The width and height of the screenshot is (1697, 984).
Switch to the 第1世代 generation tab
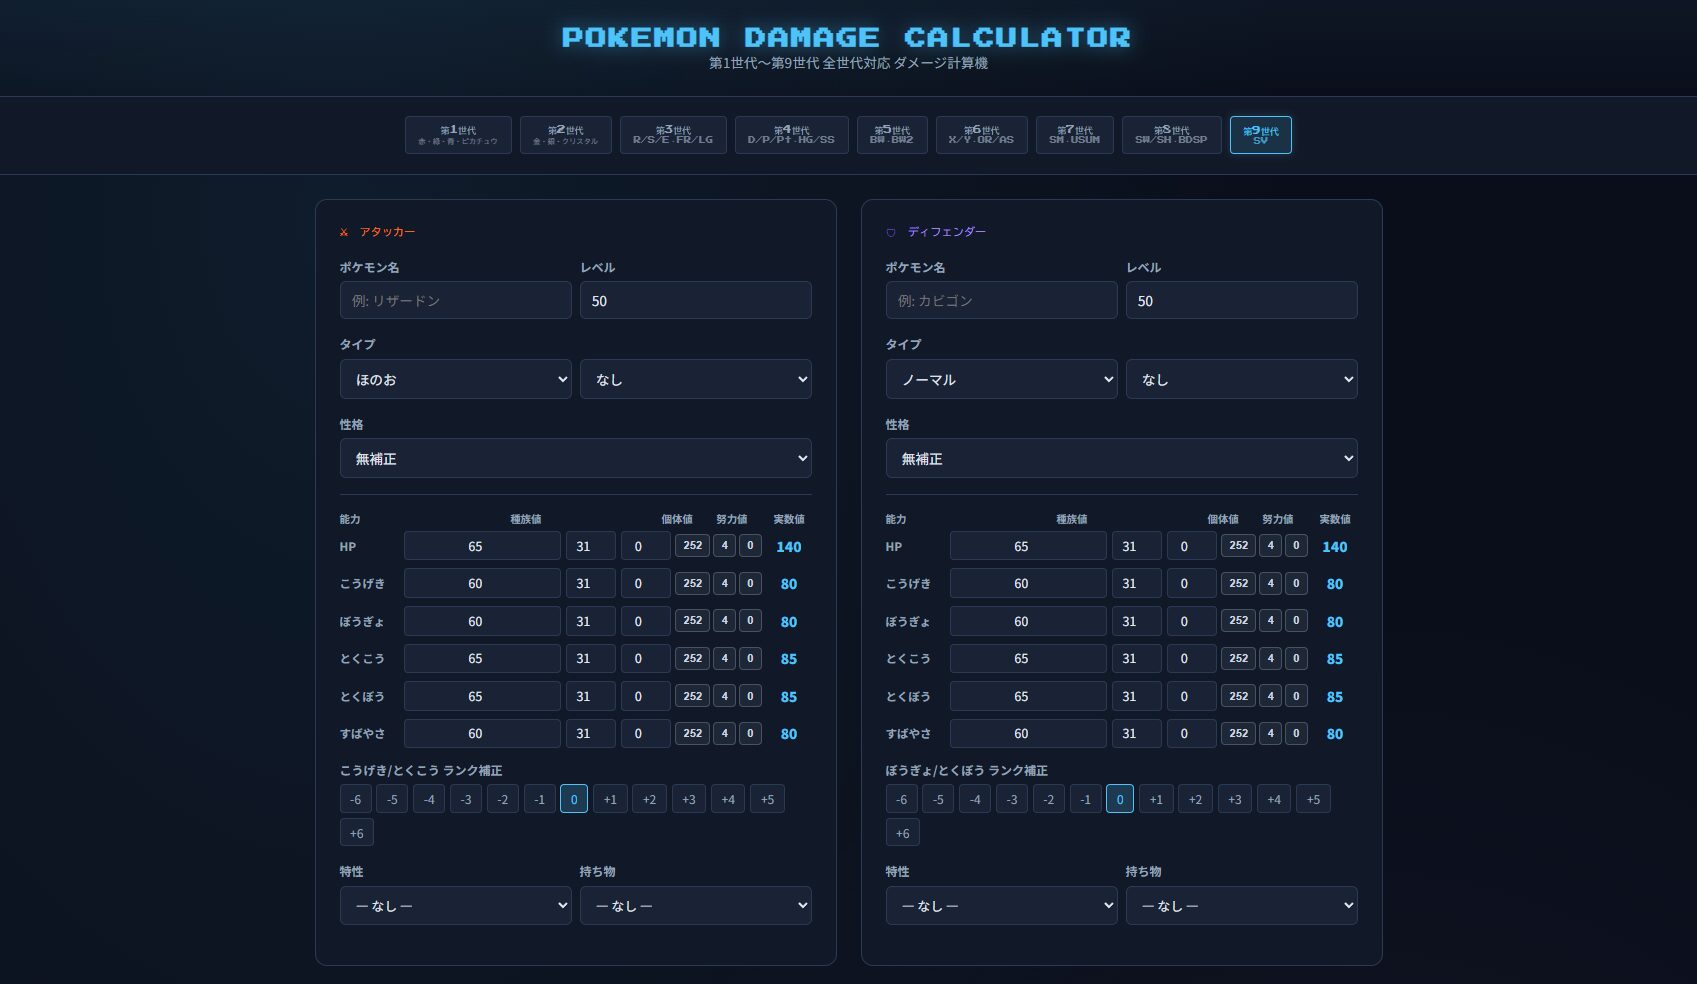(458, 135)
